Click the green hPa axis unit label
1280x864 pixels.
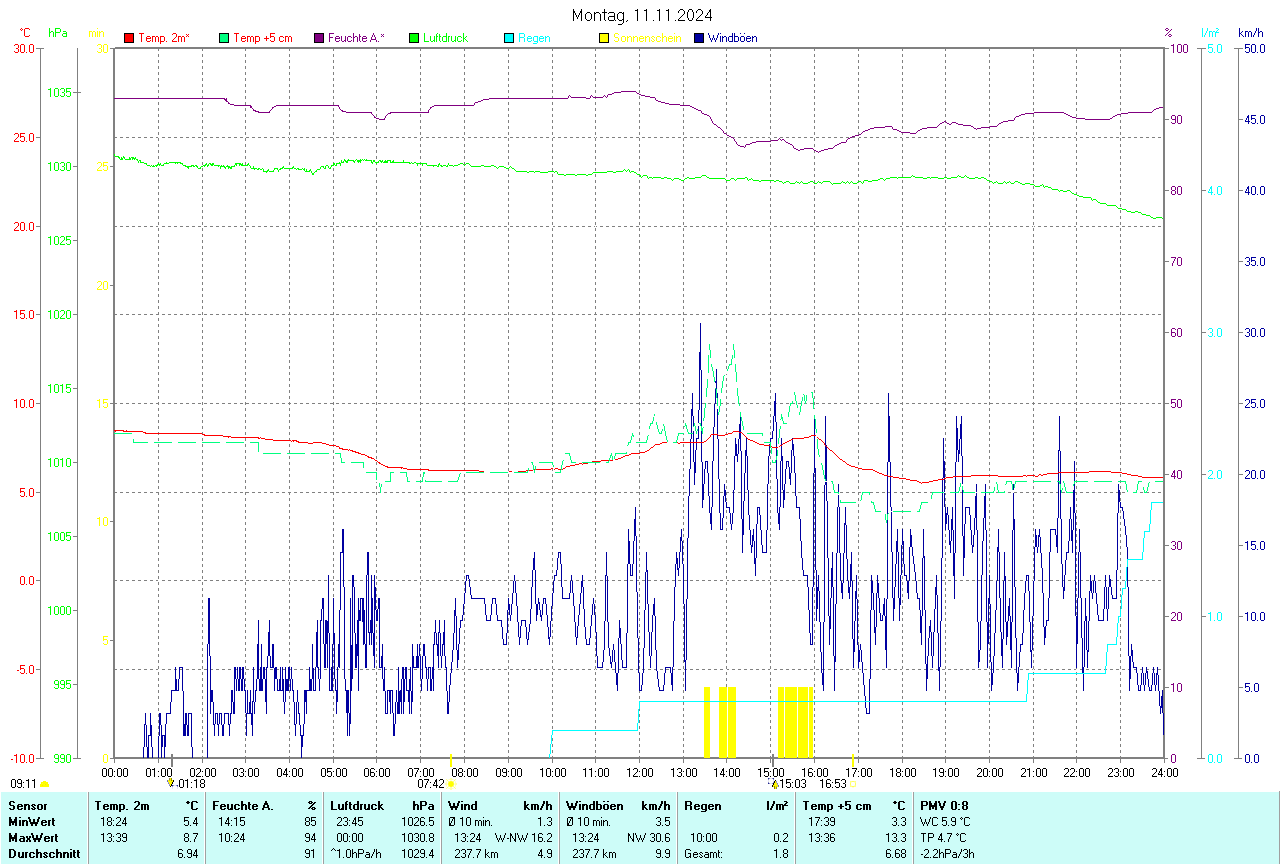[58, 33]
